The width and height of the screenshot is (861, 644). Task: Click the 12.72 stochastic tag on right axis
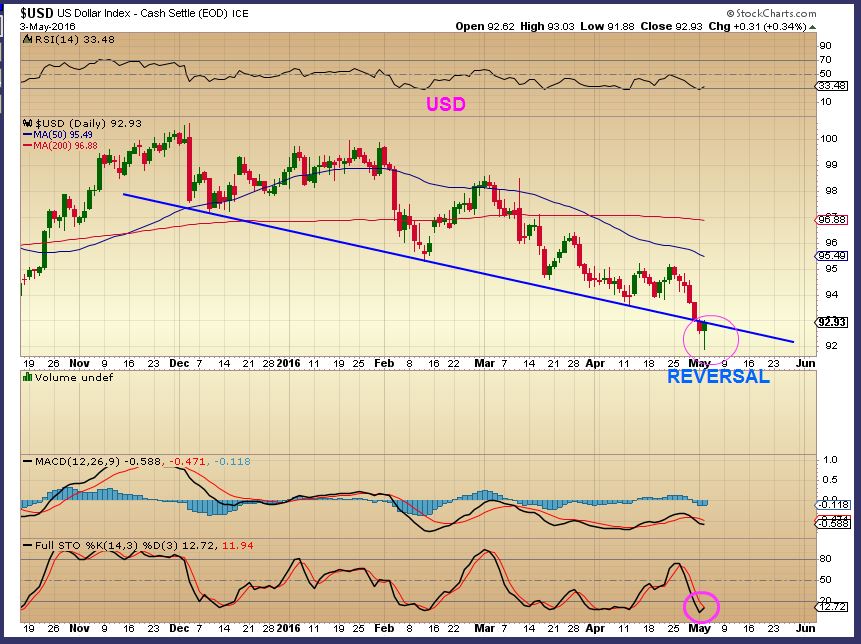[x=833, y=607]
